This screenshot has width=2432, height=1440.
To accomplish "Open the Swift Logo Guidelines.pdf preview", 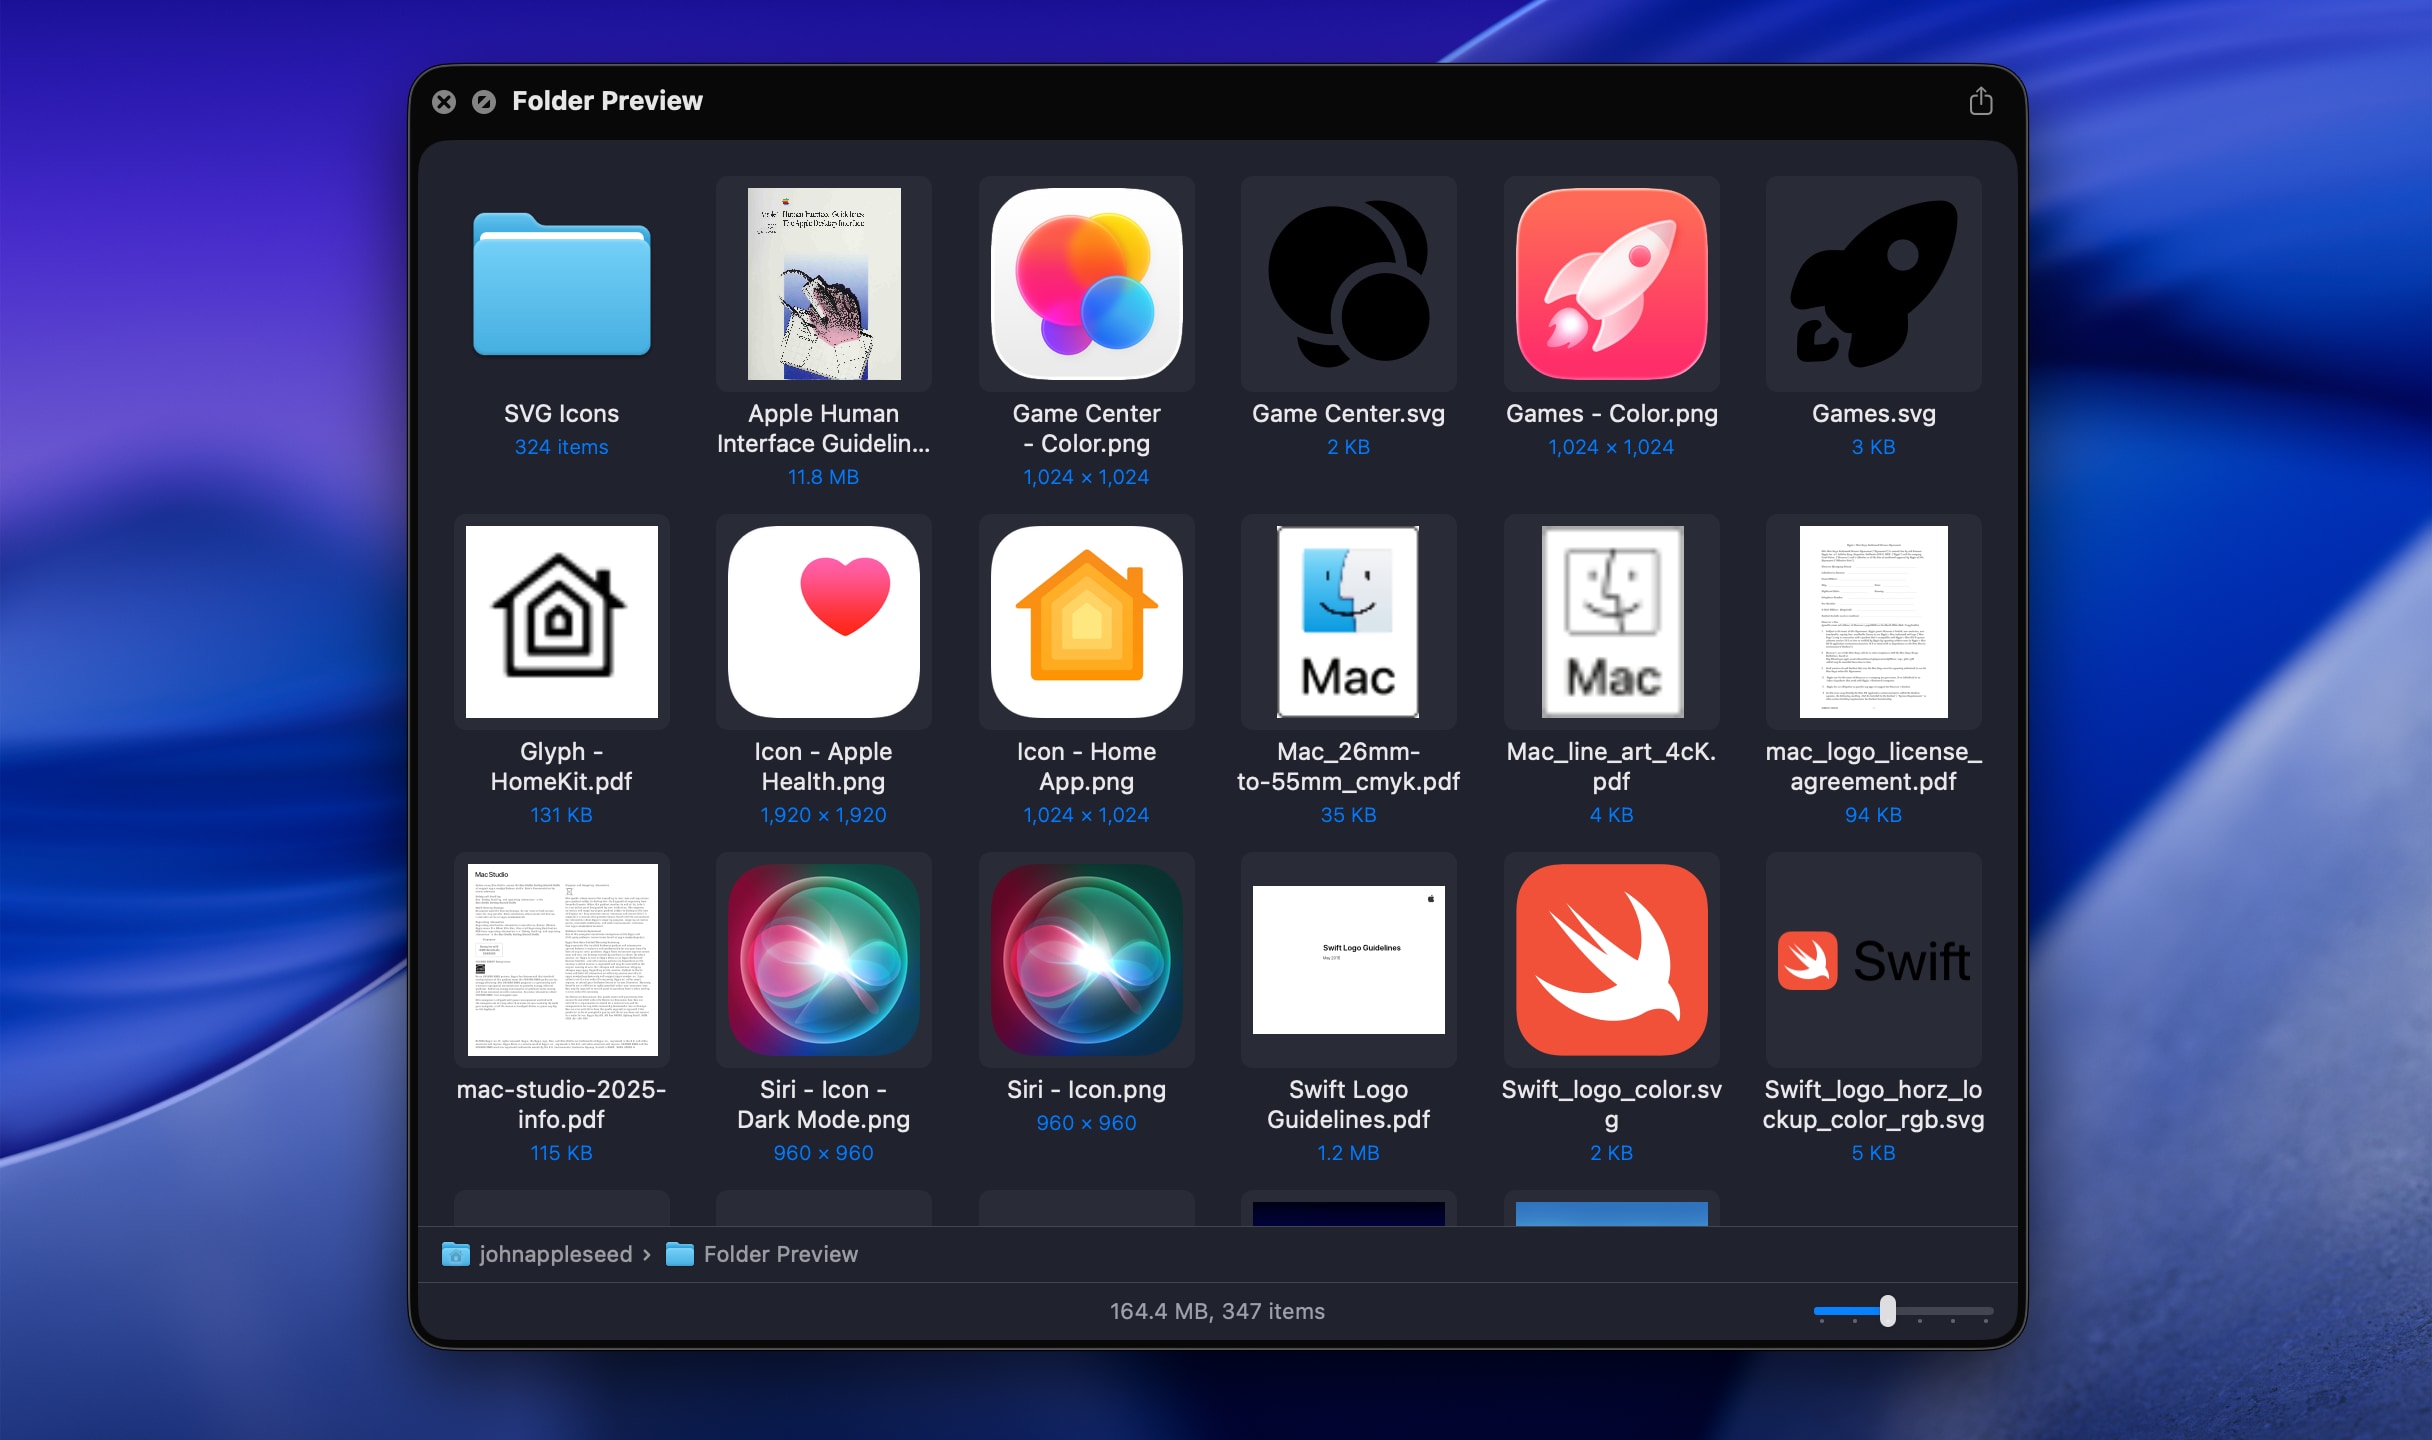I will 1348,961.
